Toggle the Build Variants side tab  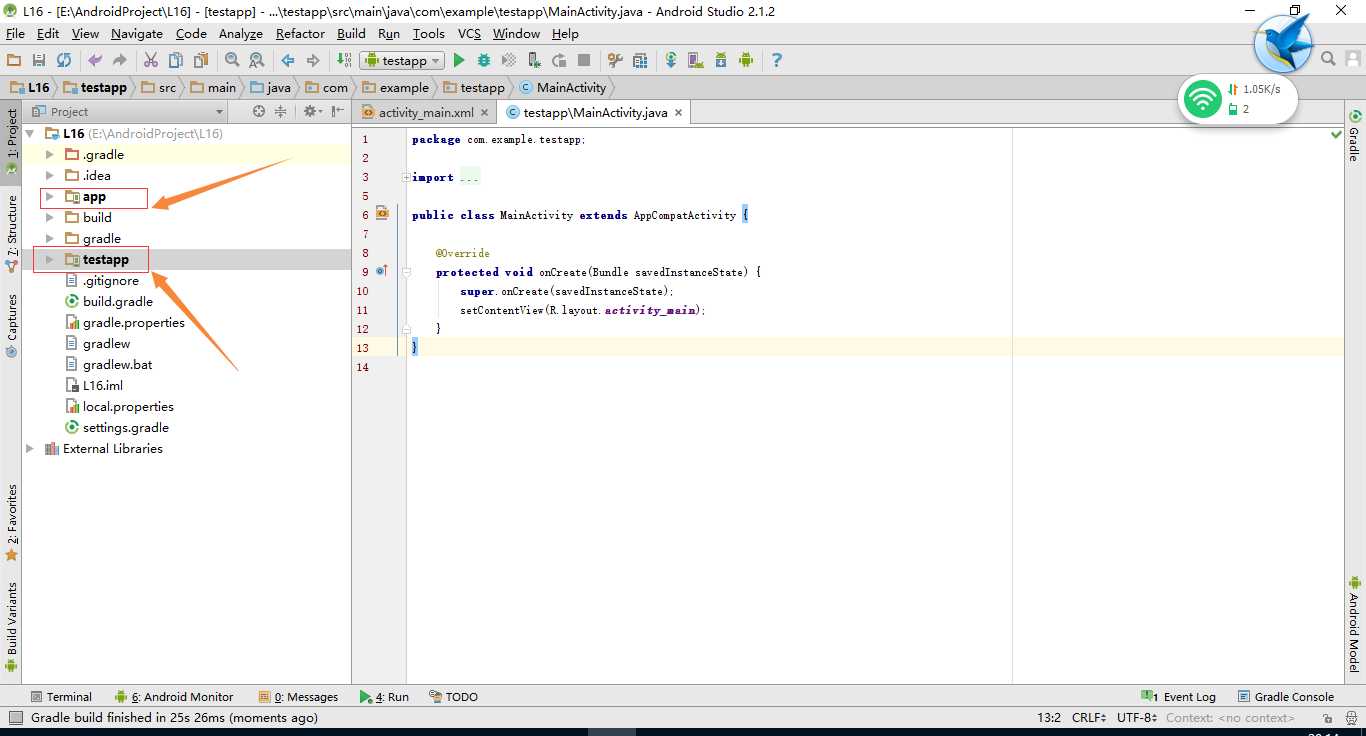pyautogui.click(x=11, y=626)
